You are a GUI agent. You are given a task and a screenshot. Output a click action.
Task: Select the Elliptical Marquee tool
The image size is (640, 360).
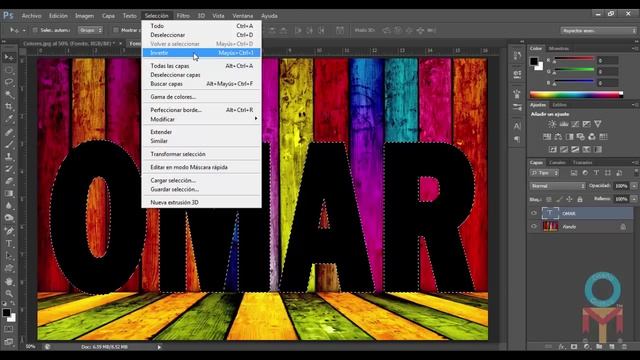coord(9,70)
